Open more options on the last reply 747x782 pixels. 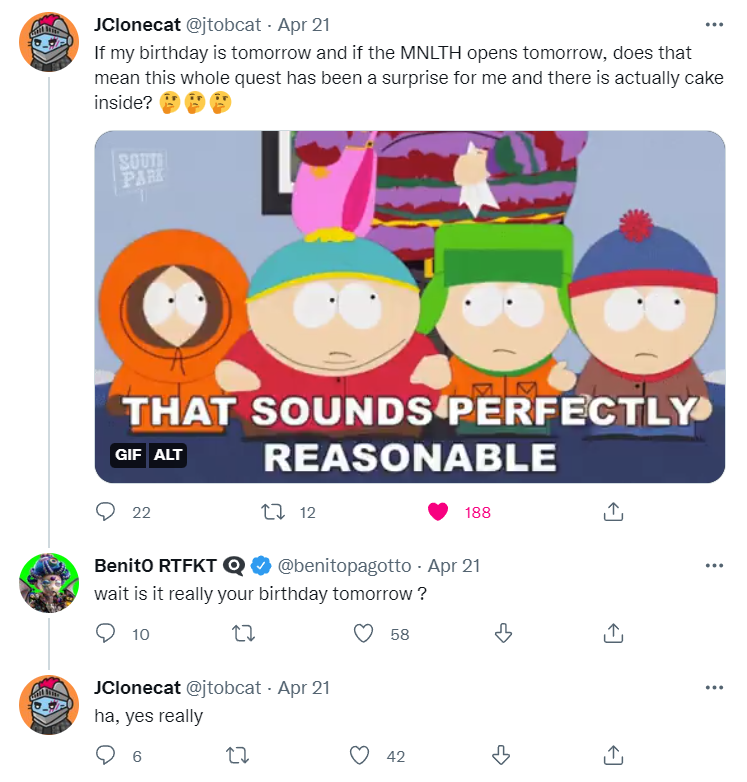pos(713,688)
